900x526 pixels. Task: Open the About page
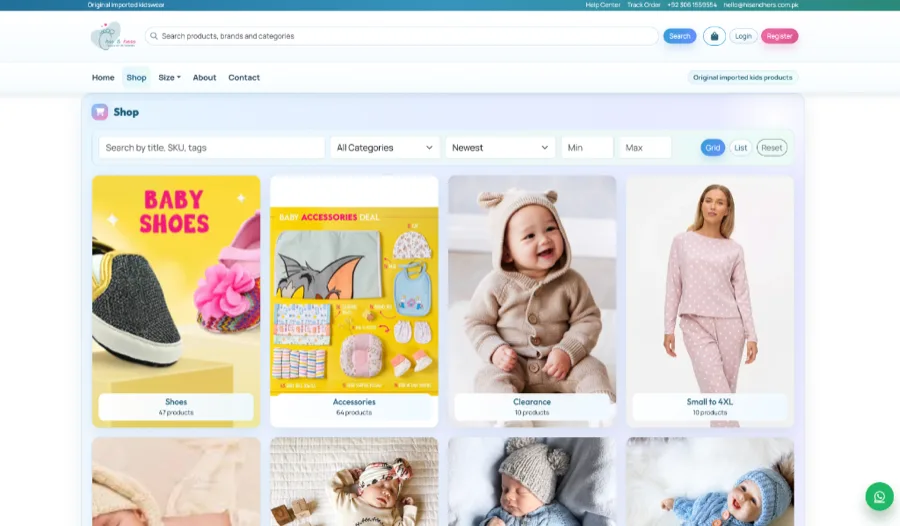point(204,78)
